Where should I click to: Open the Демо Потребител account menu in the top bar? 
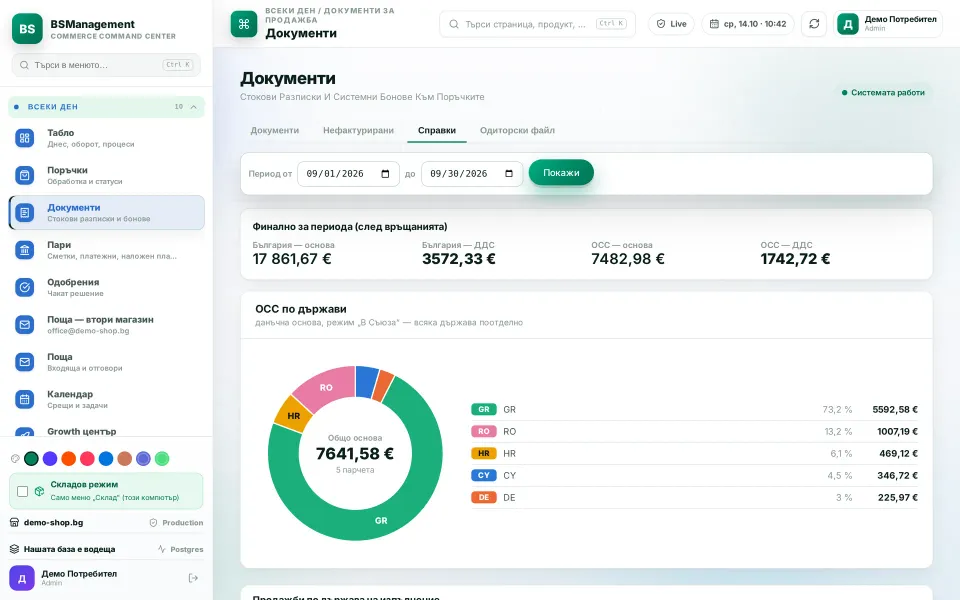click(x=888, y=24)
